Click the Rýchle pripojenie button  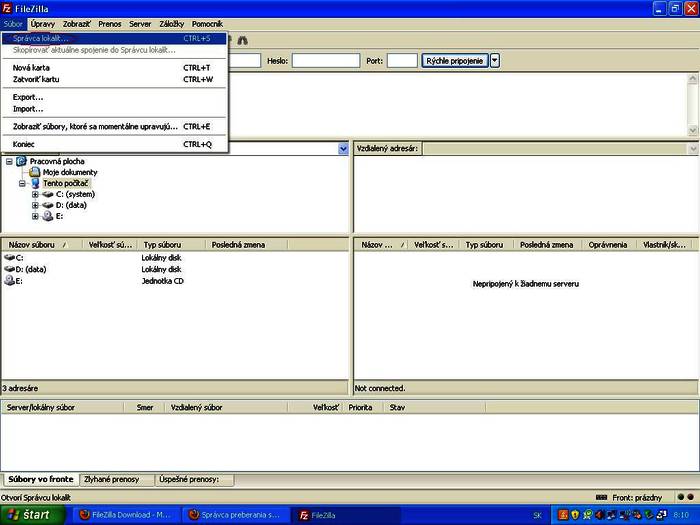pos(454,61)
